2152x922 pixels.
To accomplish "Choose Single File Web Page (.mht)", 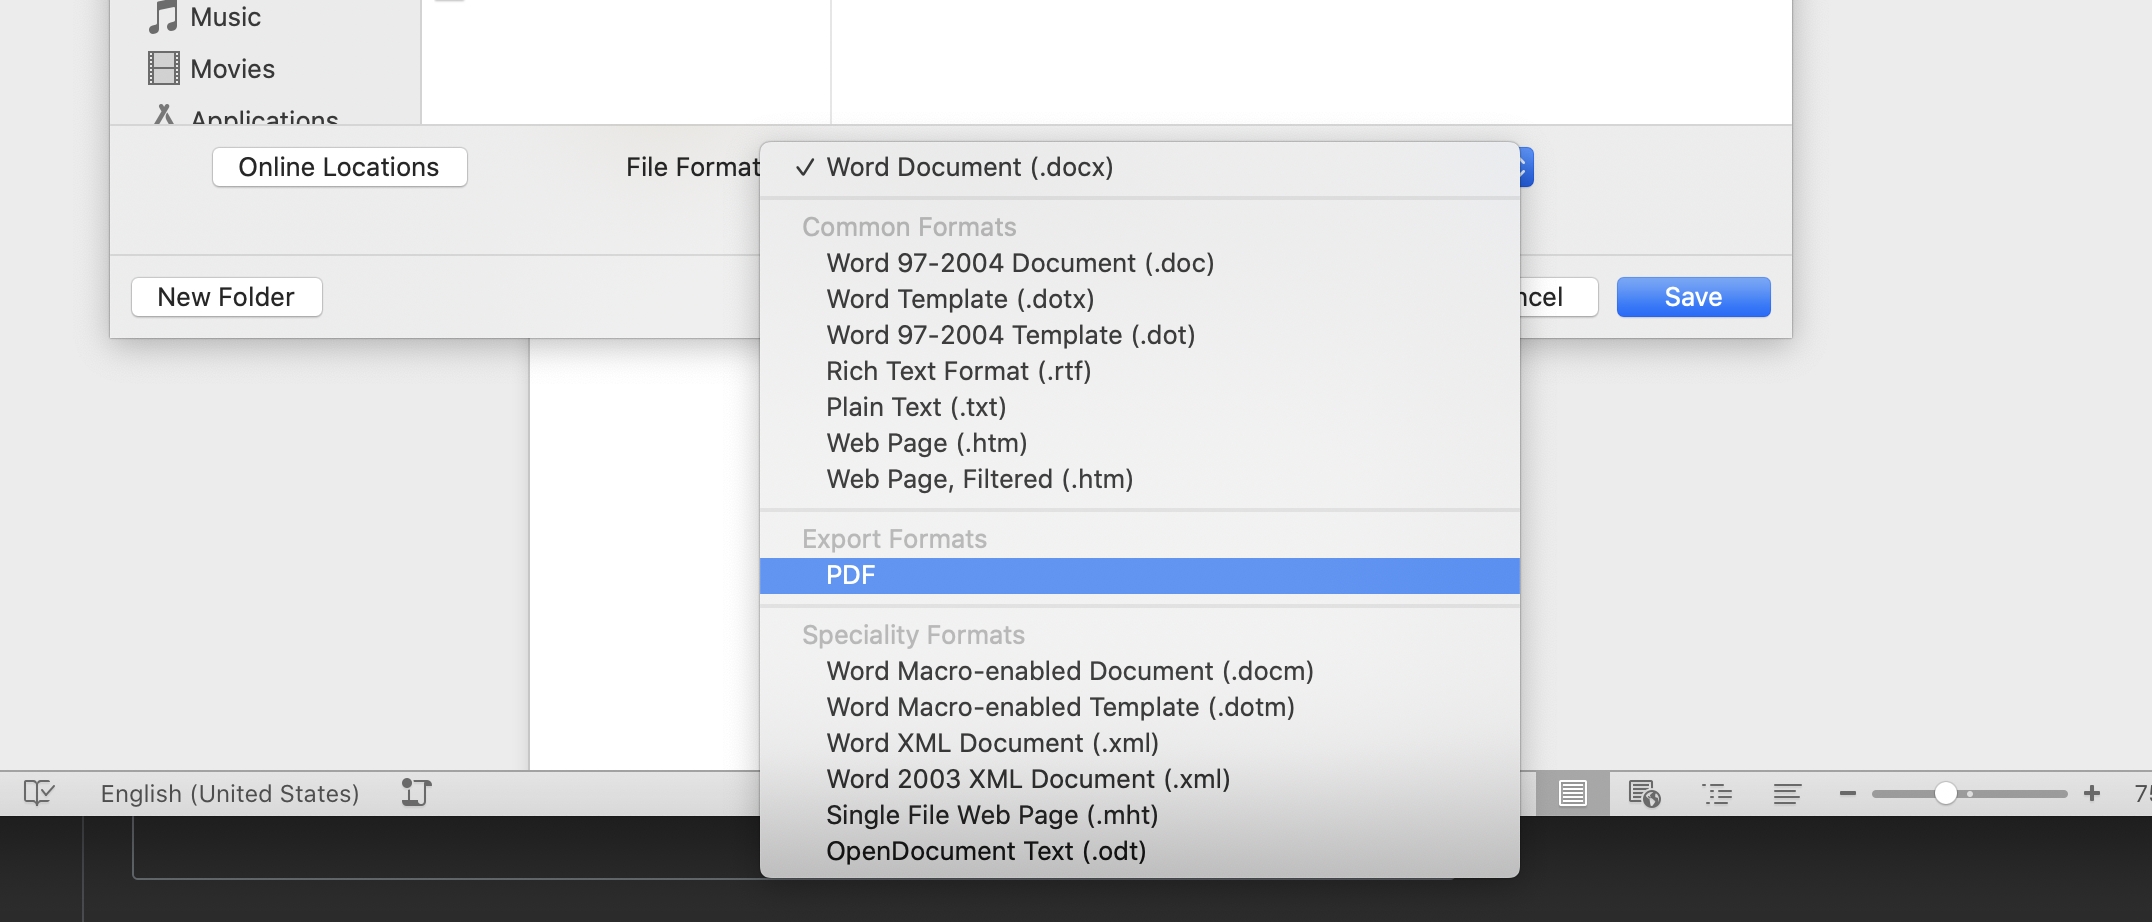I will (1140, 815).
